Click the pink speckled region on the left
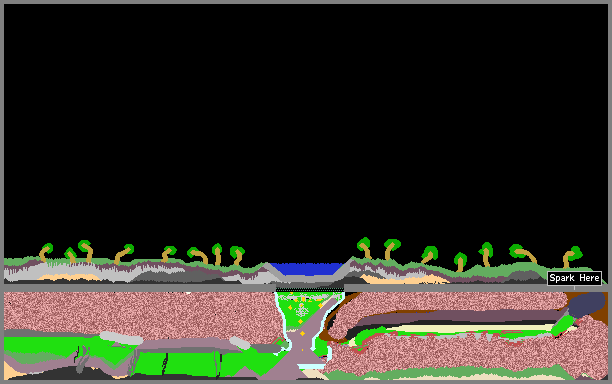612x384 pixels. tap(141, 312)
